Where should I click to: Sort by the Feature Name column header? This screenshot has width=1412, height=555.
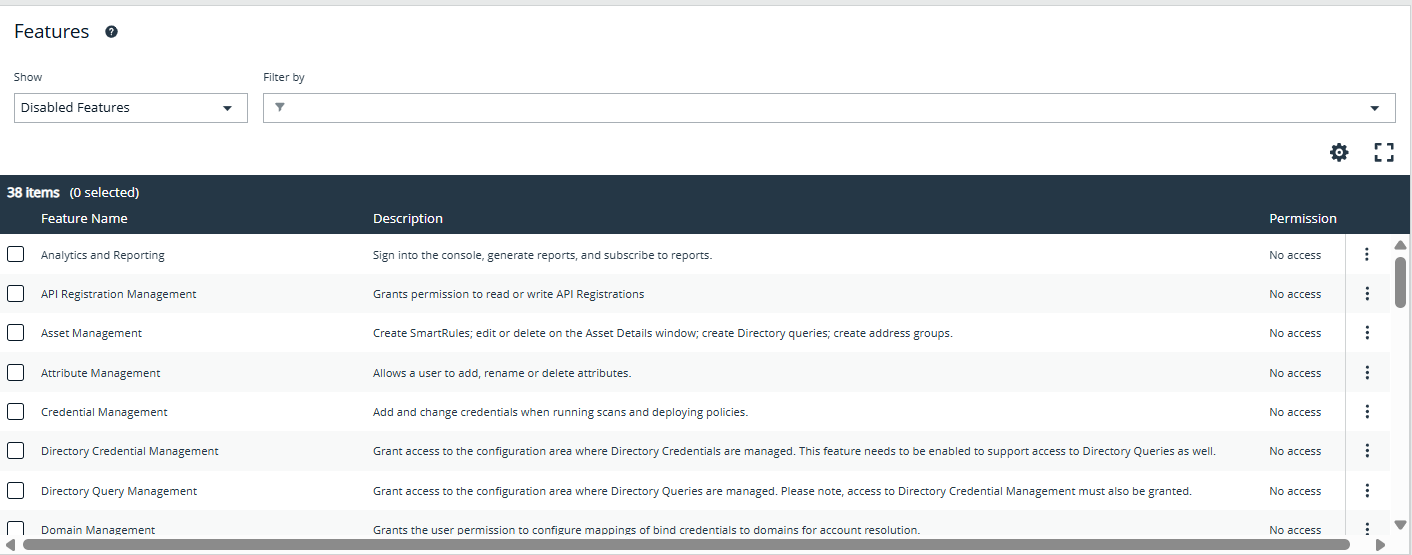click(x=84, y=218)
